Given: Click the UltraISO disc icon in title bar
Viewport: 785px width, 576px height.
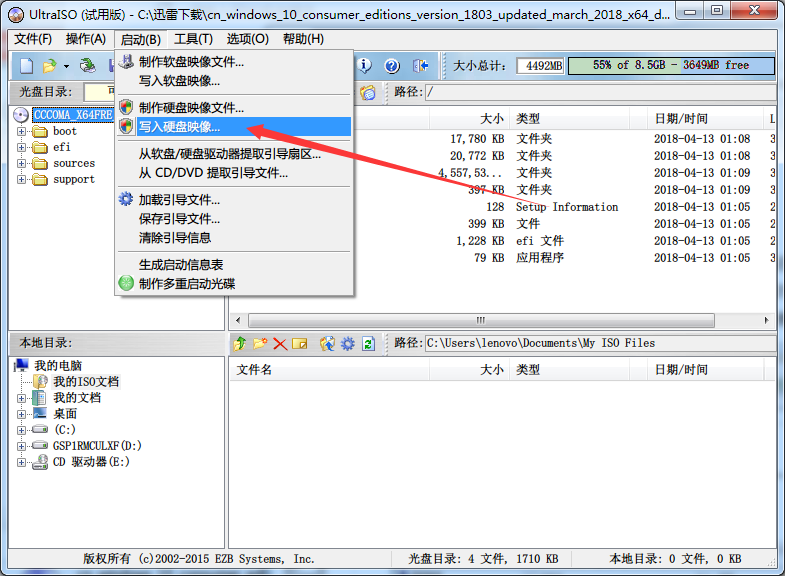Looking at the screenshot, I should (x=16, y=15).
